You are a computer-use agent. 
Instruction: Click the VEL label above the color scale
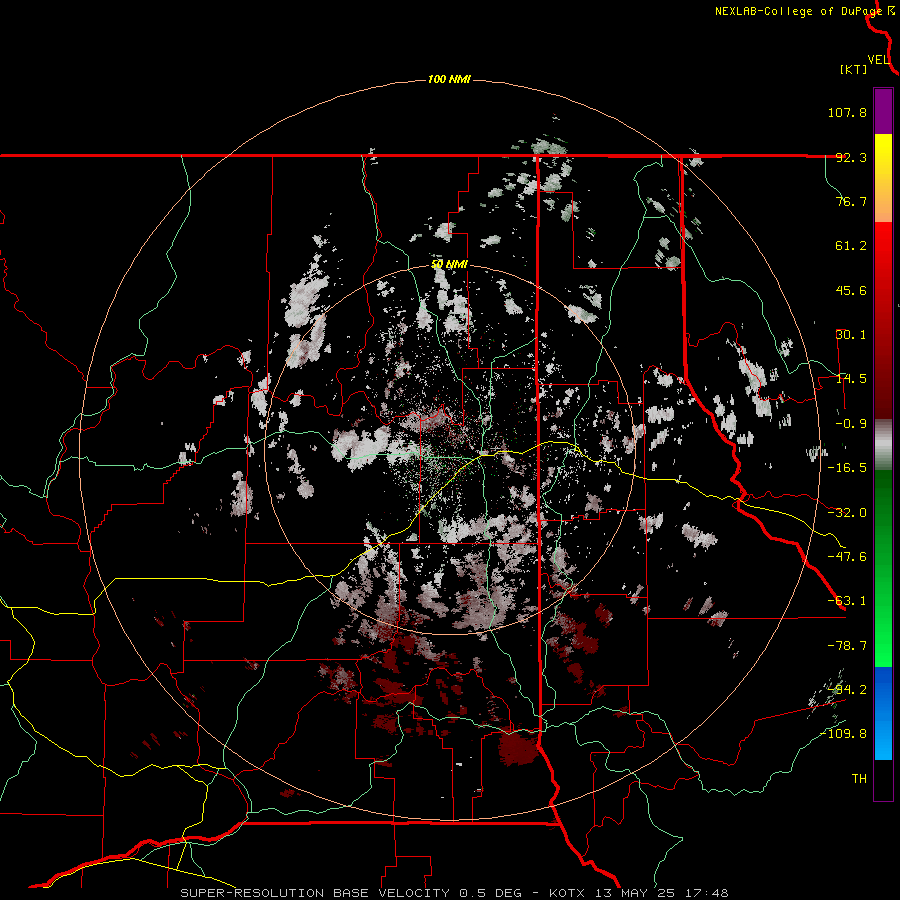(878, 60)
